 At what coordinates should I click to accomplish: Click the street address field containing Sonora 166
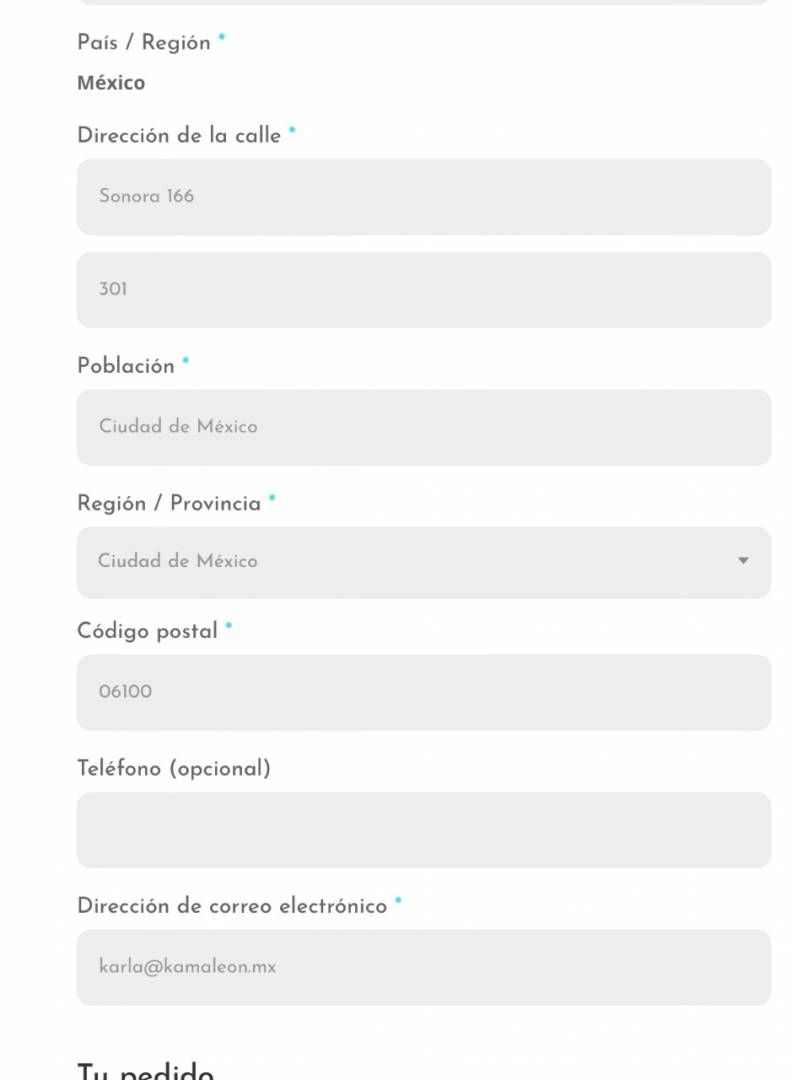(x=424, y=197)
